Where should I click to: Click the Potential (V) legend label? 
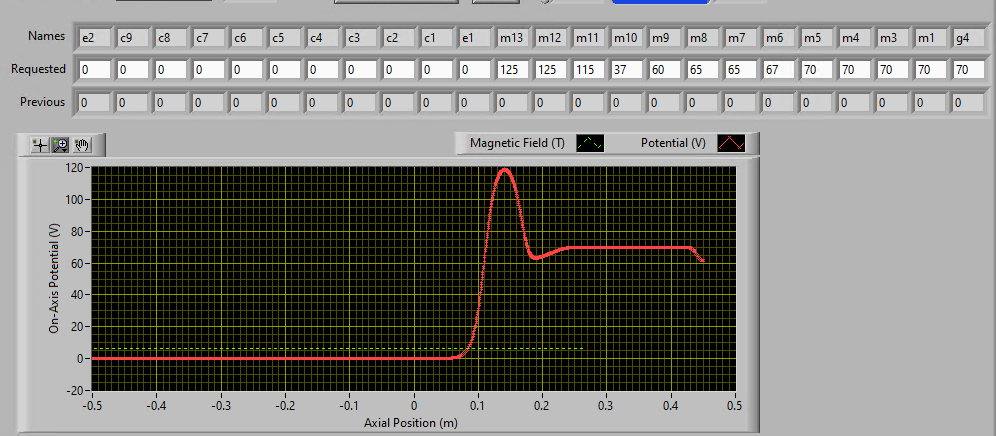coord(673,143)
